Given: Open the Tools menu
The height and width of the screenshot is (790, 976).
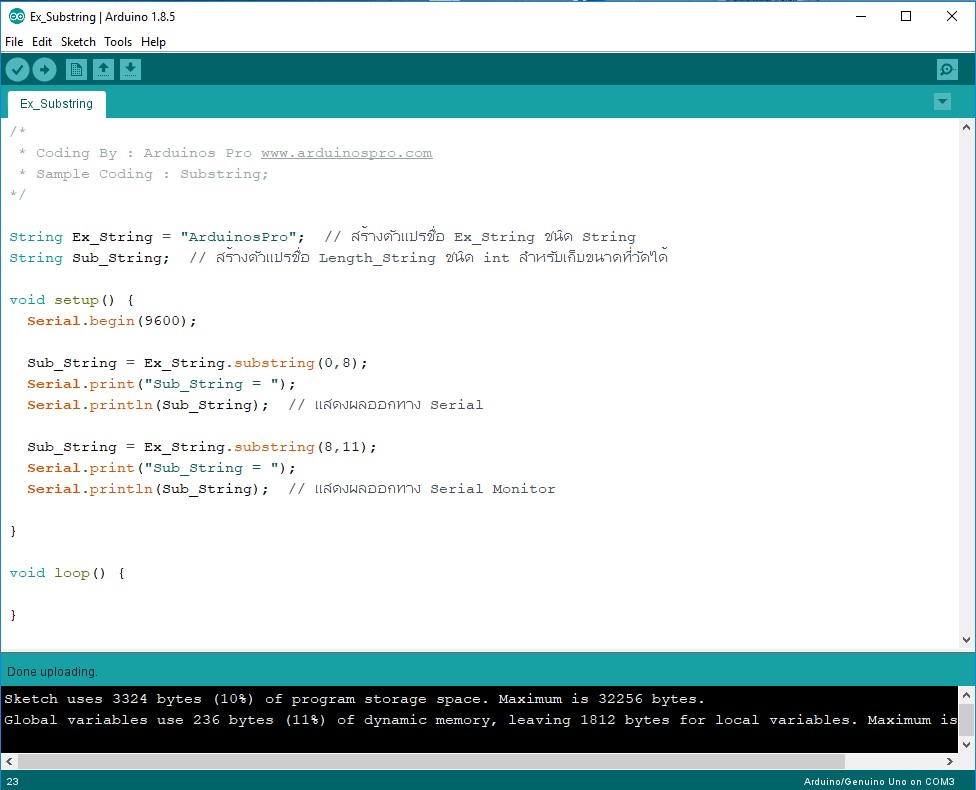Looking at the screenshot, I should [118, 42].
